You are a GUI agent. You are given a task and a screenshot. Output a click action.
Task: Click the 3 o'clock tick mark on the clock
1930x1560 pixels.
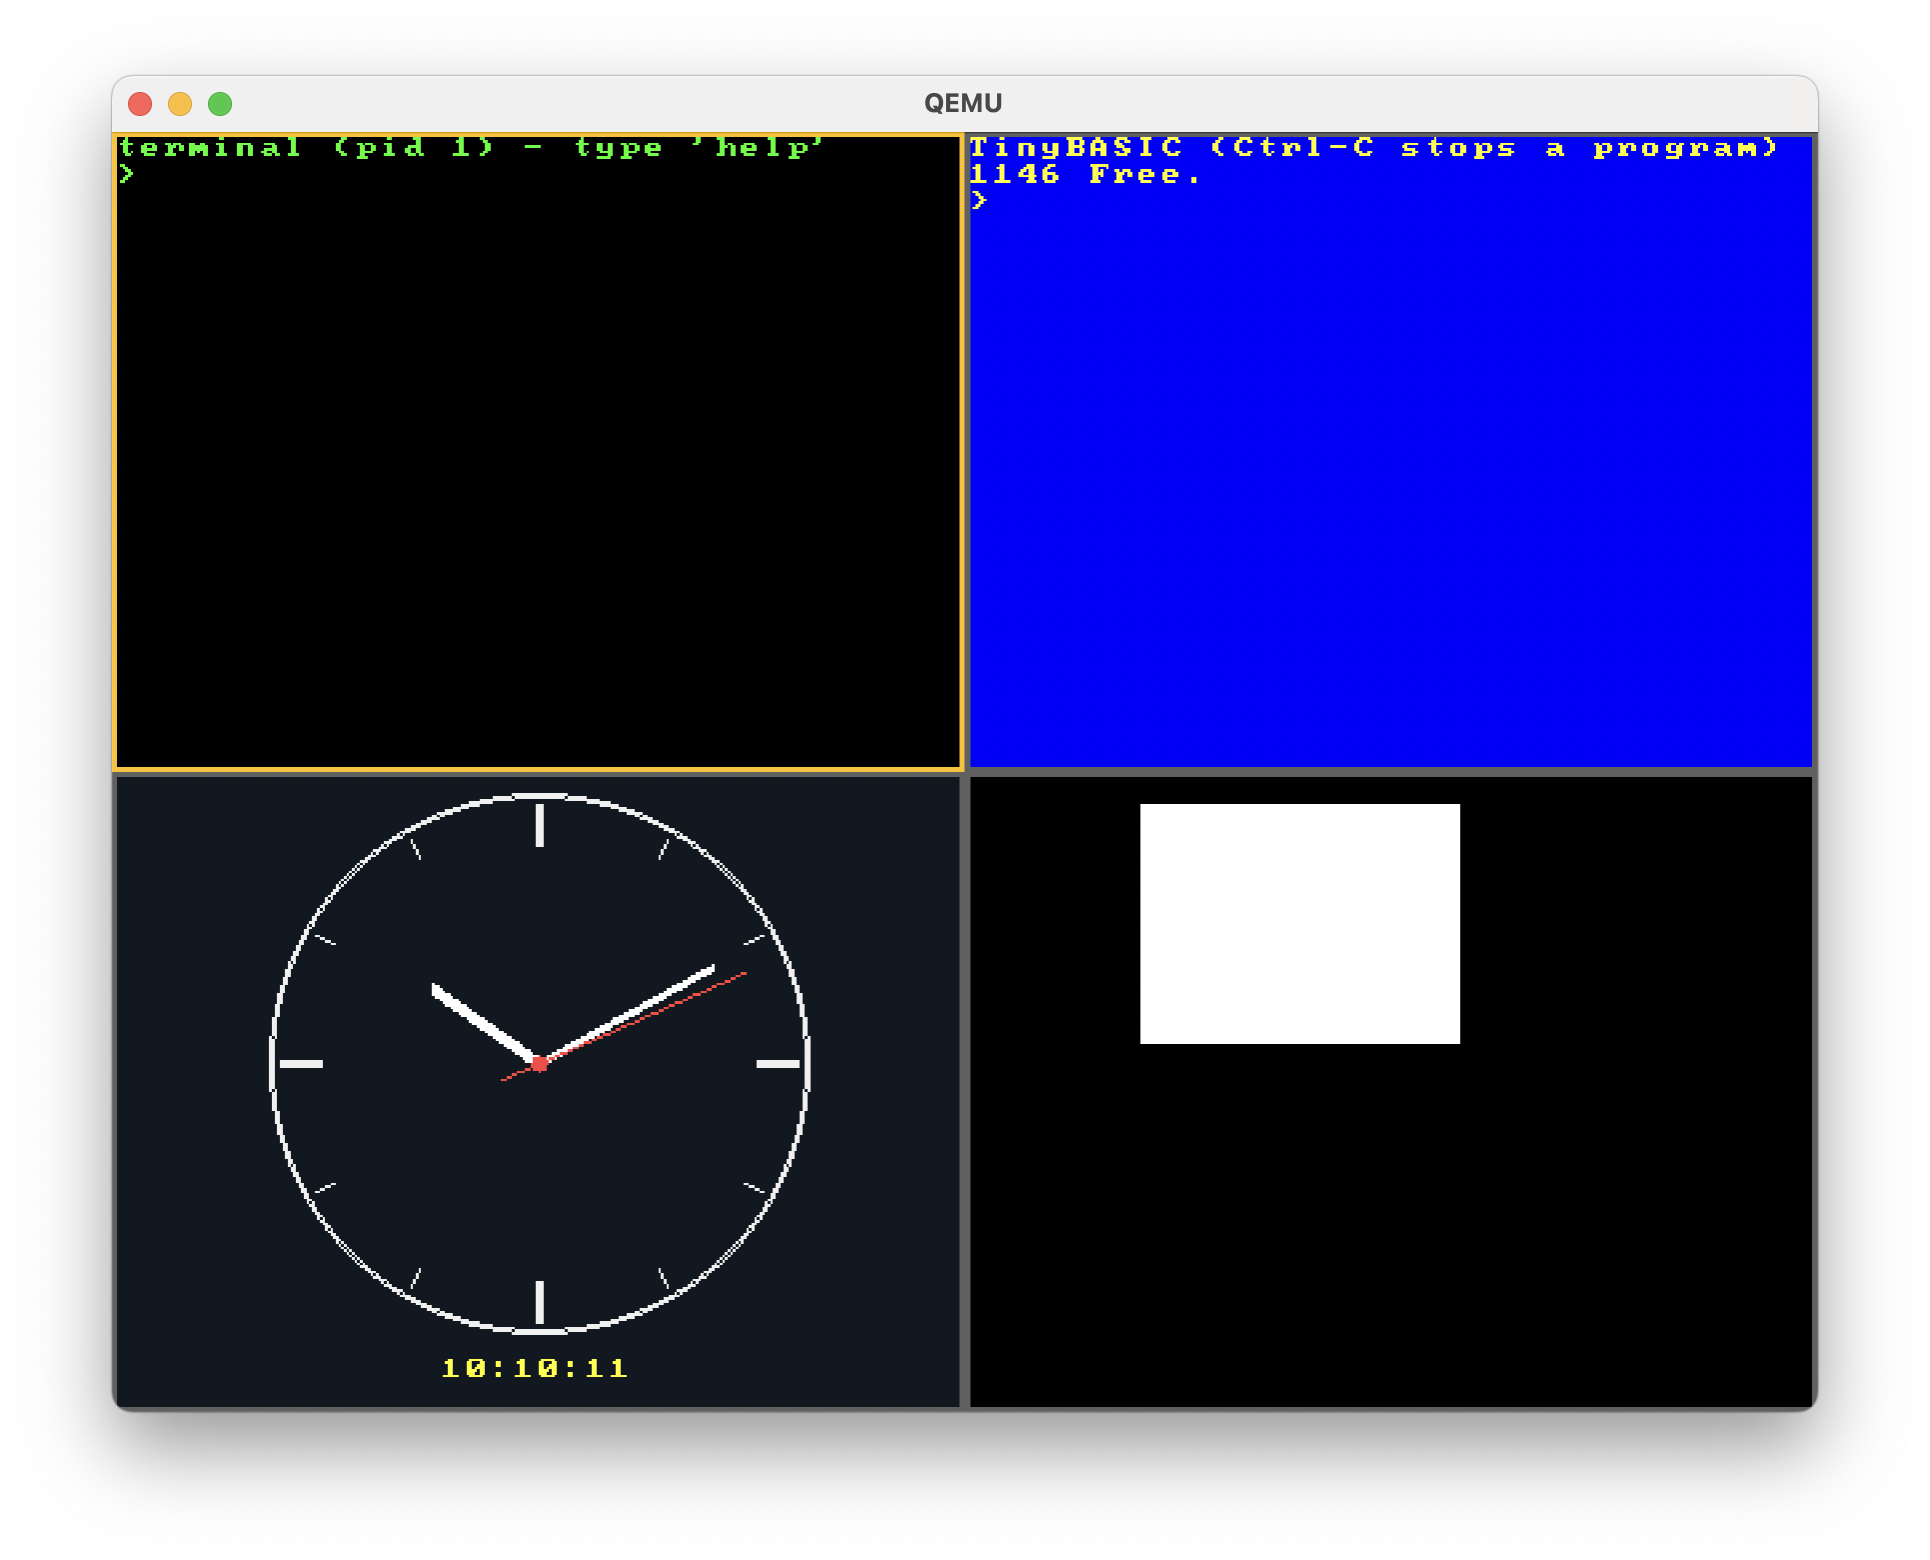(778, 1064)
